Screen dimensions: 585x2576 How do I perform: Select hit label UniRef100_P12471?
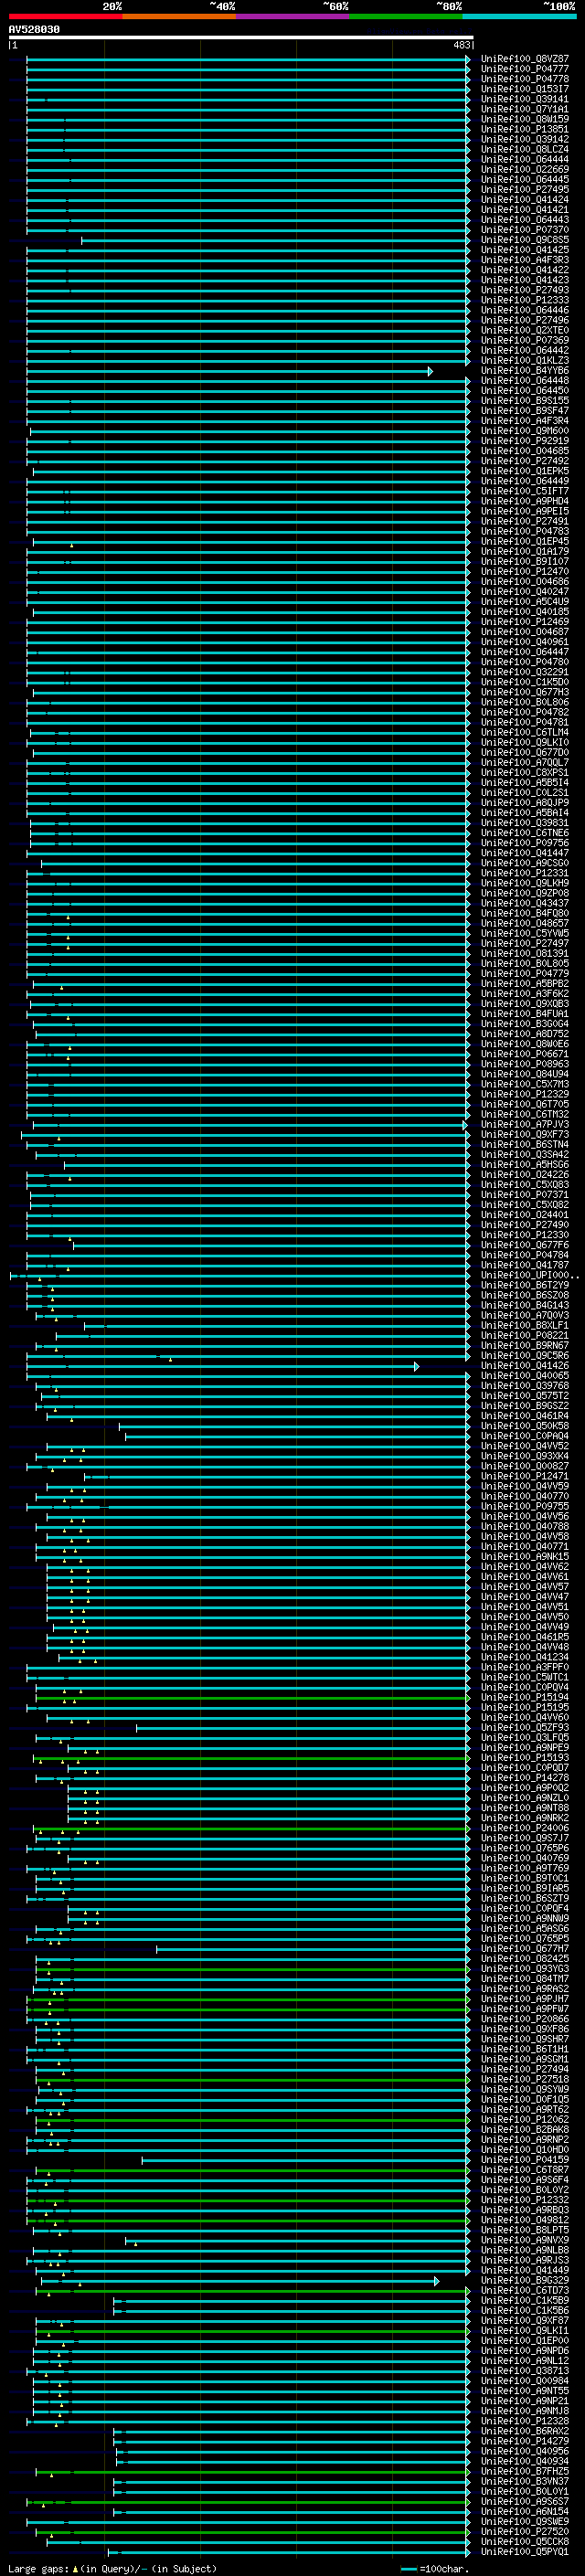[x=524, y=1476]
